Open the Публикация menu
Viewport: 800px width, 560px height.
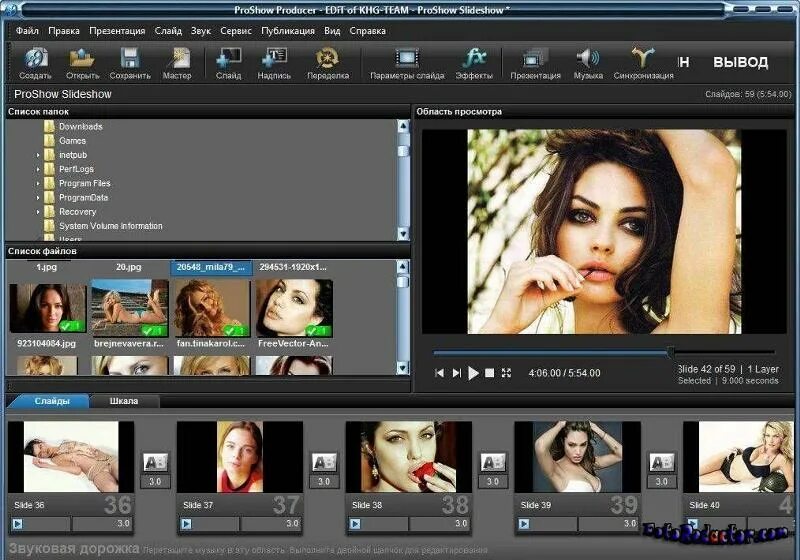[288, 31]
